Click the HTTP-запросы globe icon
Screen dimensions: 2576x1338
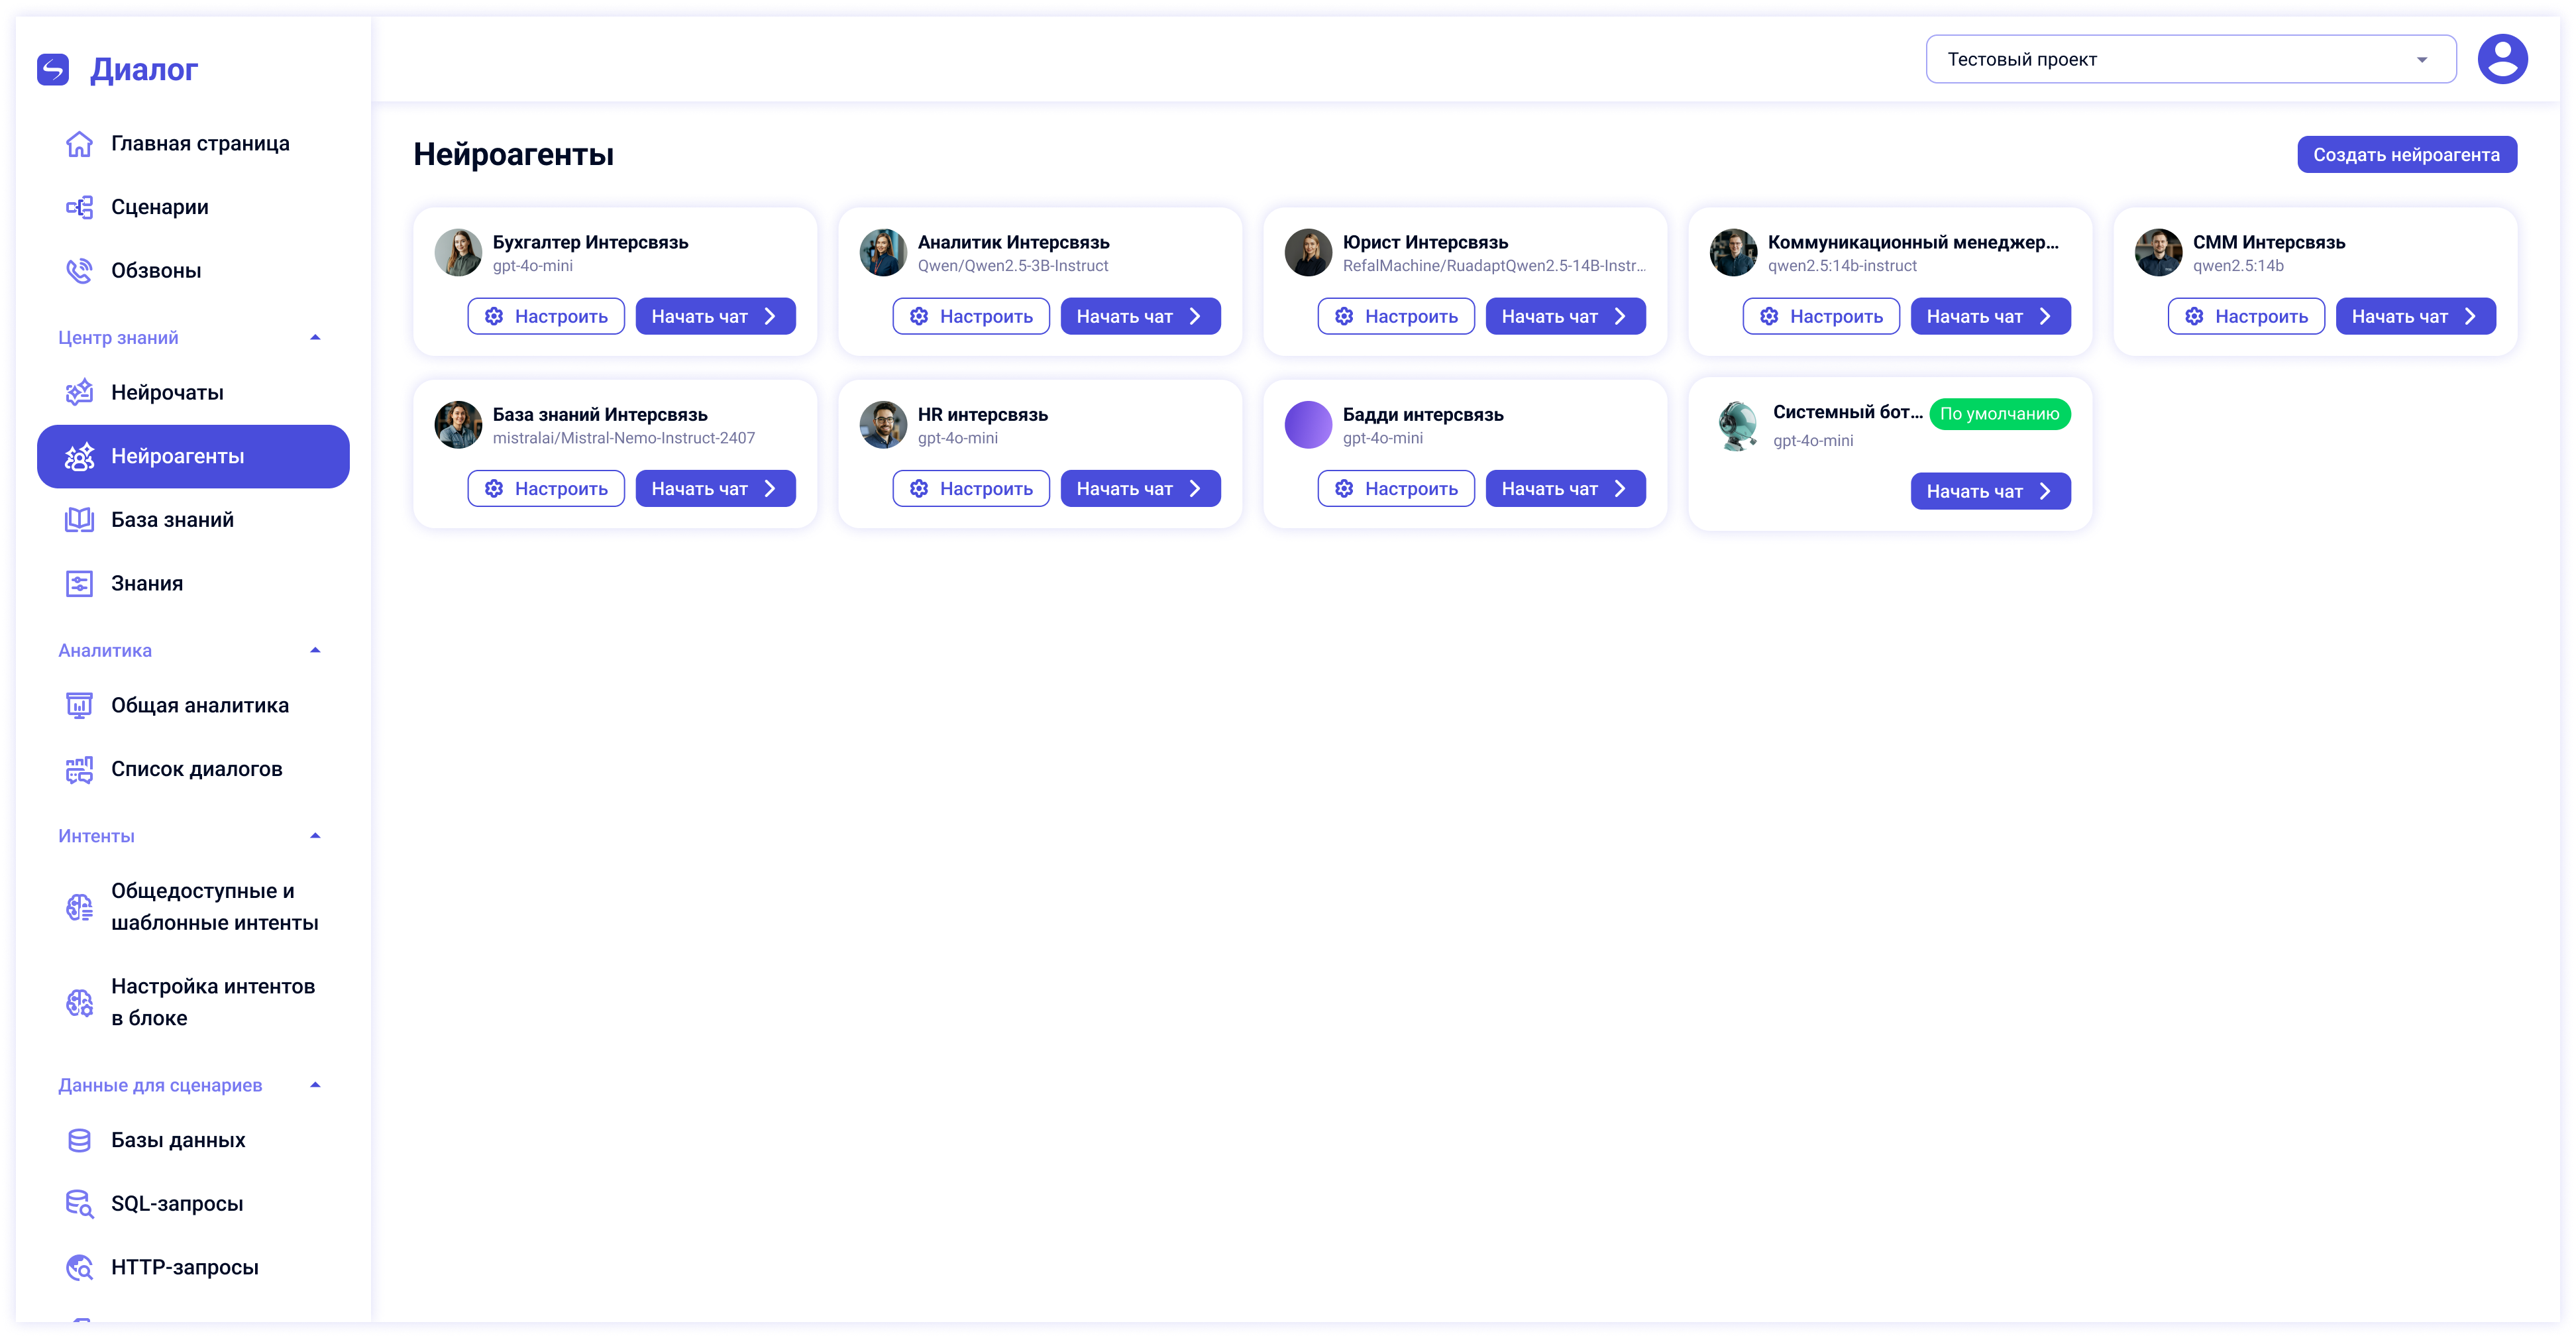80,1268
